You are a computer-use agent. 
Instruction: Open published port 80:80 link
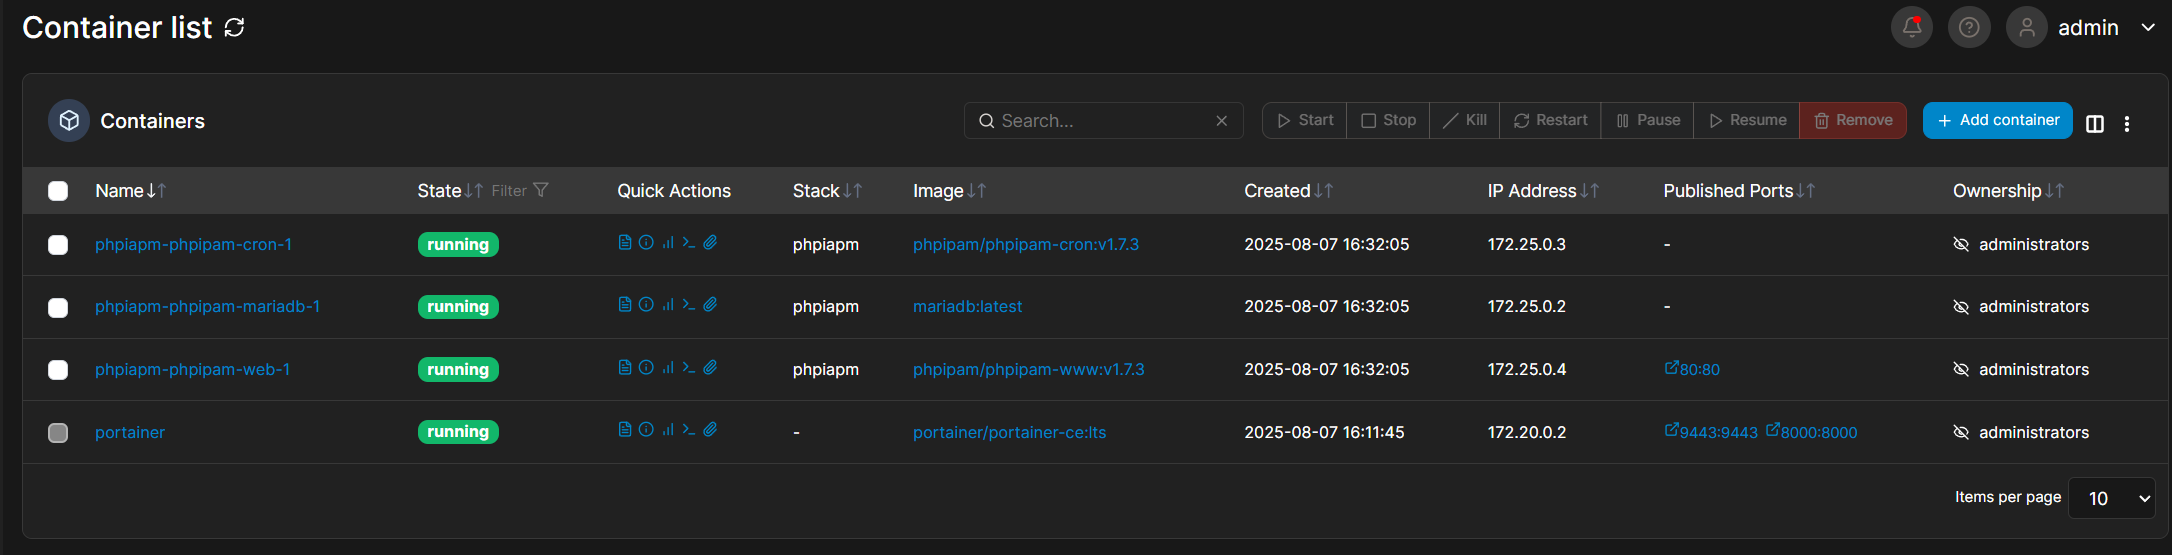1692,369
